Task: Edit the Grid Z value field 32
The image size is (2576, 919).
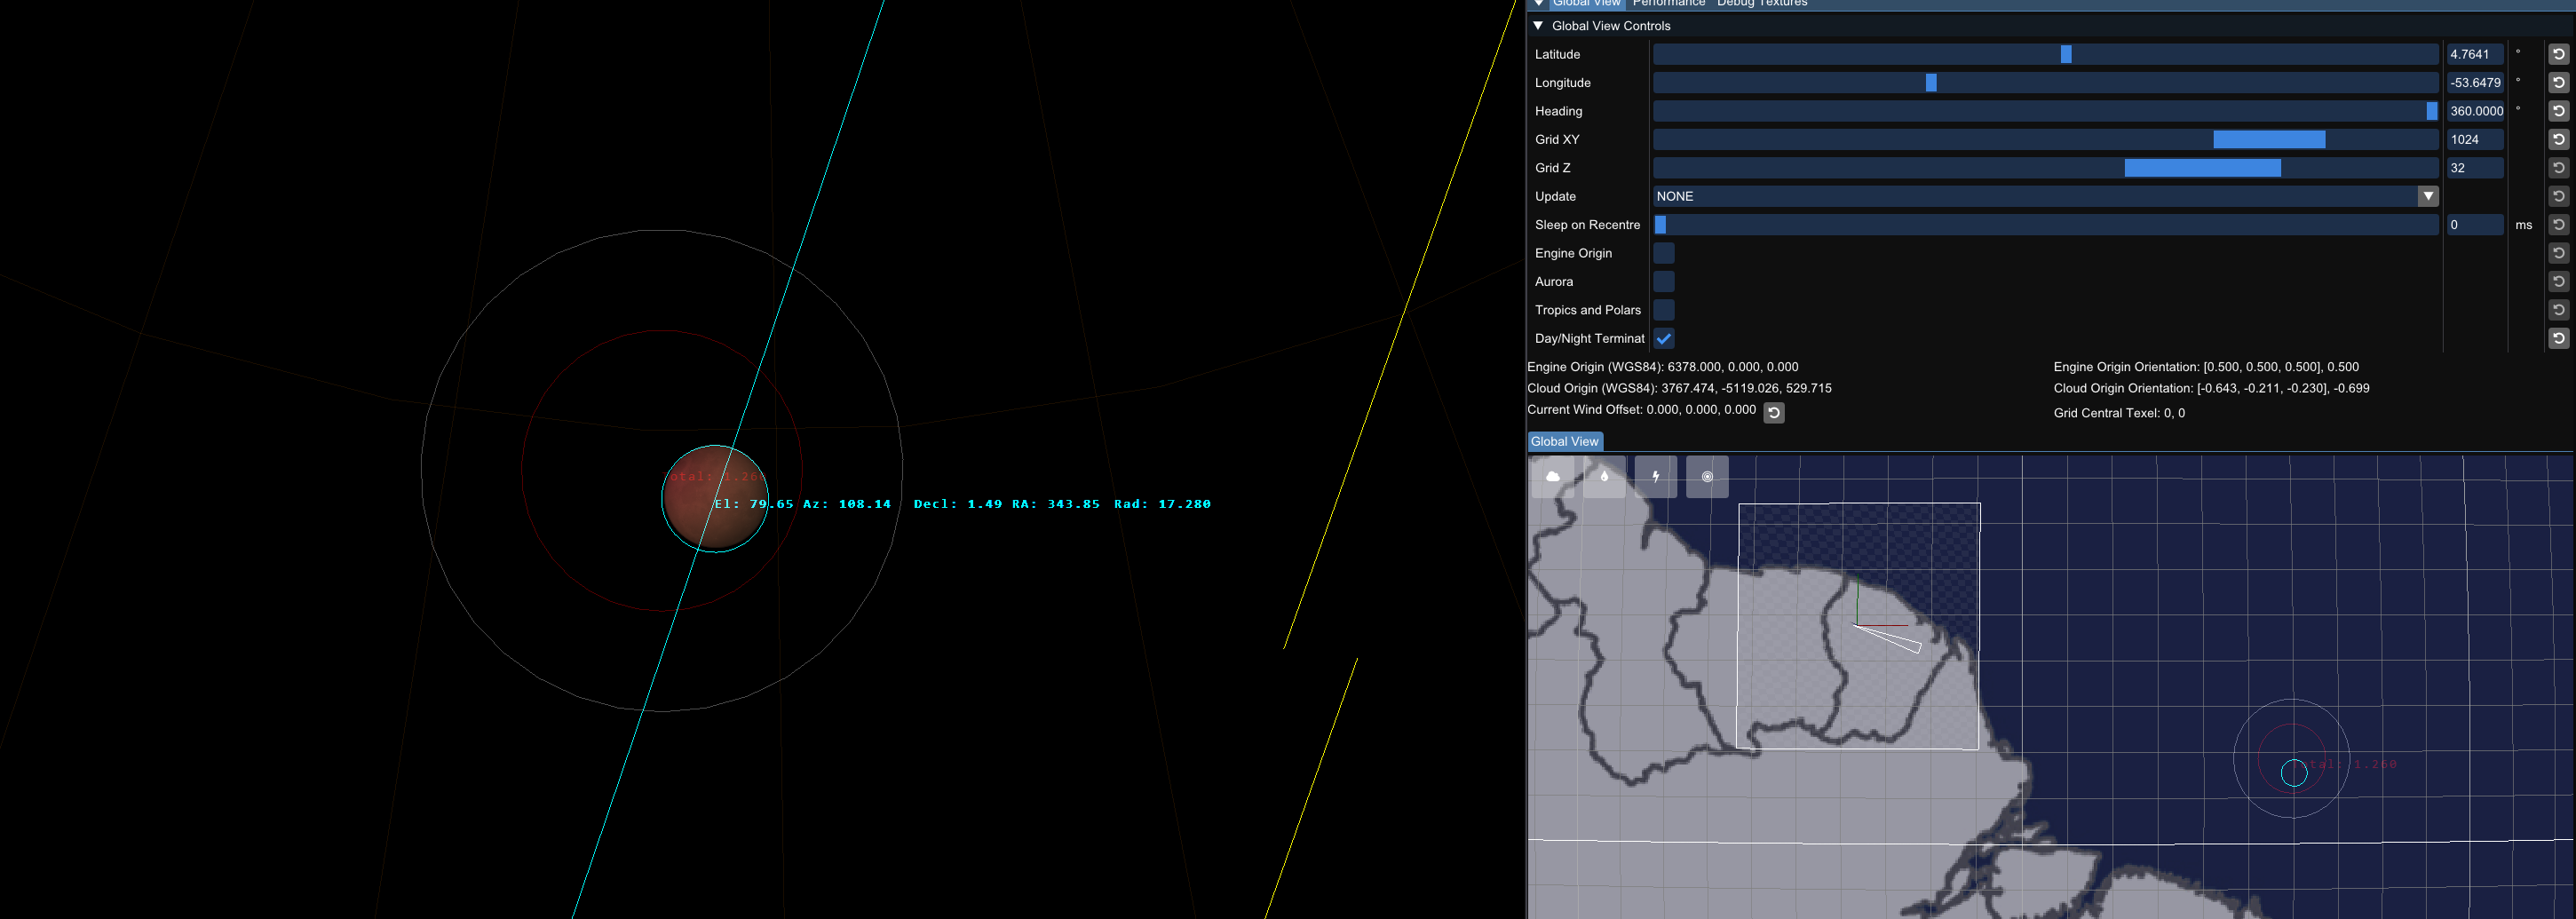Action: point(2475,168)
